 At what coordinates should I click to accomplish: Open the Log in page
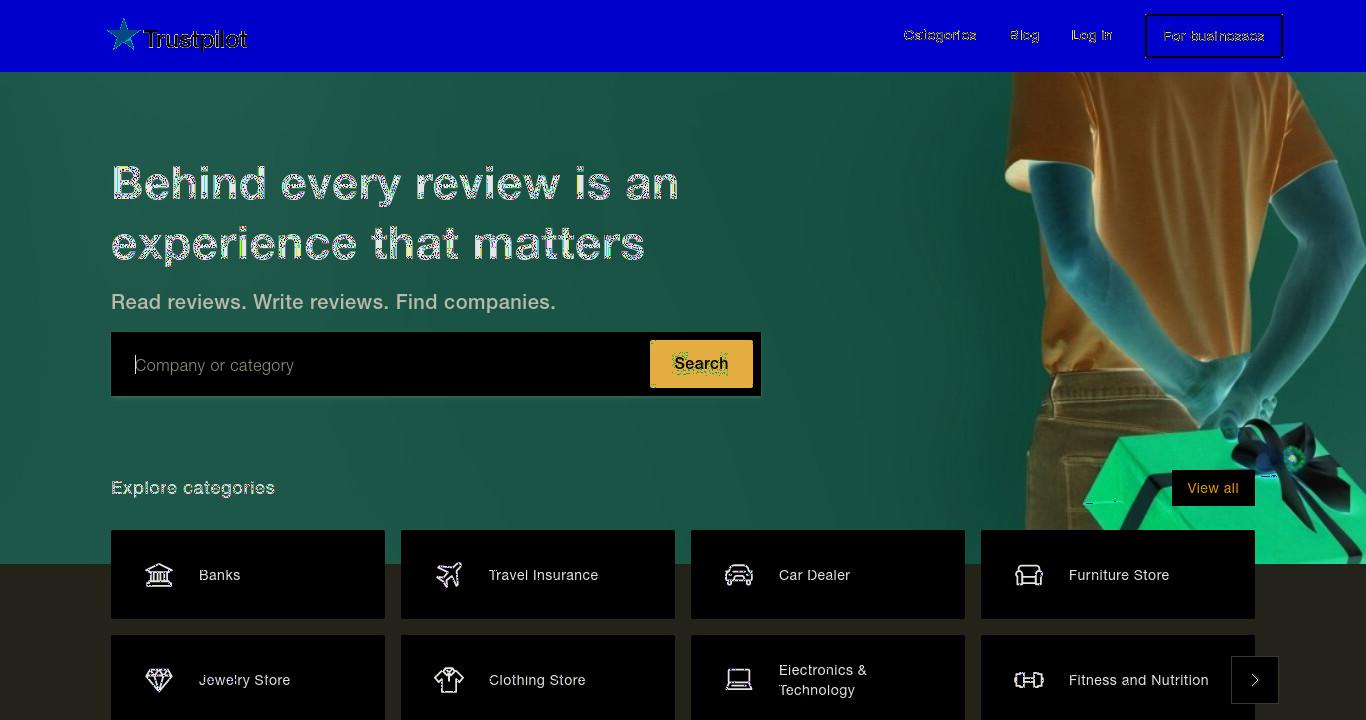pyautogui.click(x=1092, y=35)
